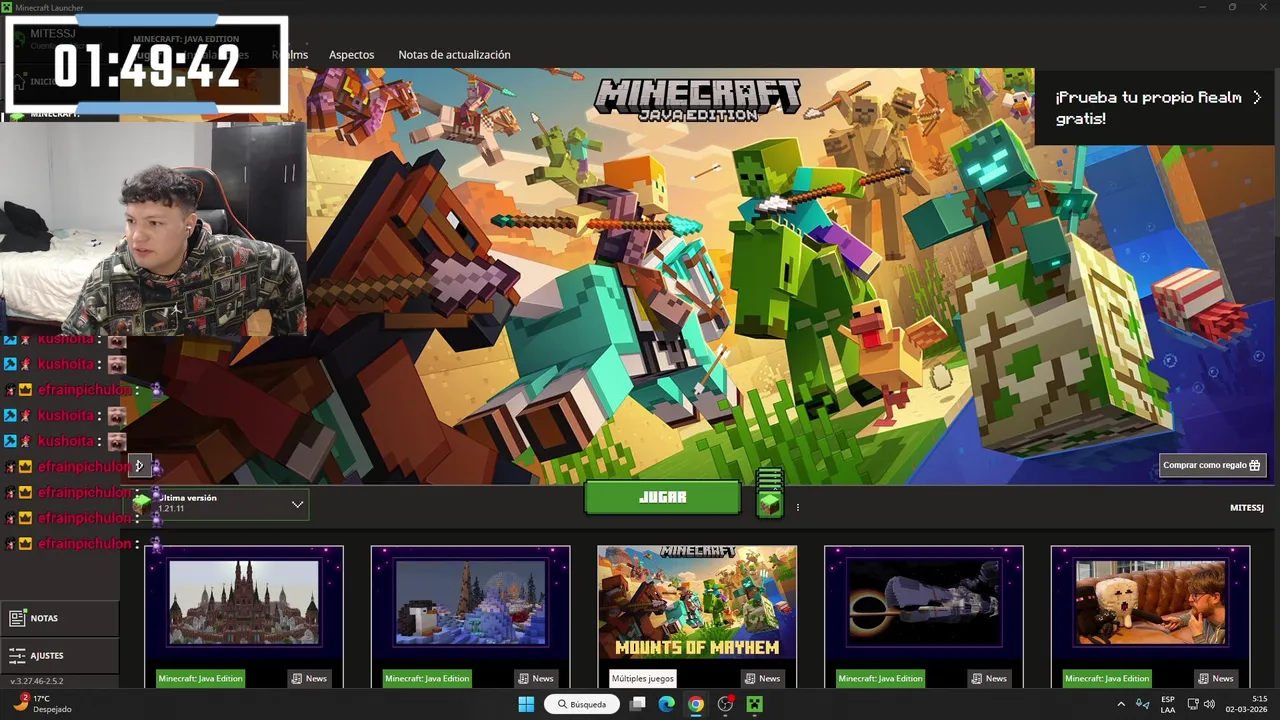Viewport: 1280px width, 720px height.
Task: Open the Mounts of Mayhem news card
Action: [697, 616]
